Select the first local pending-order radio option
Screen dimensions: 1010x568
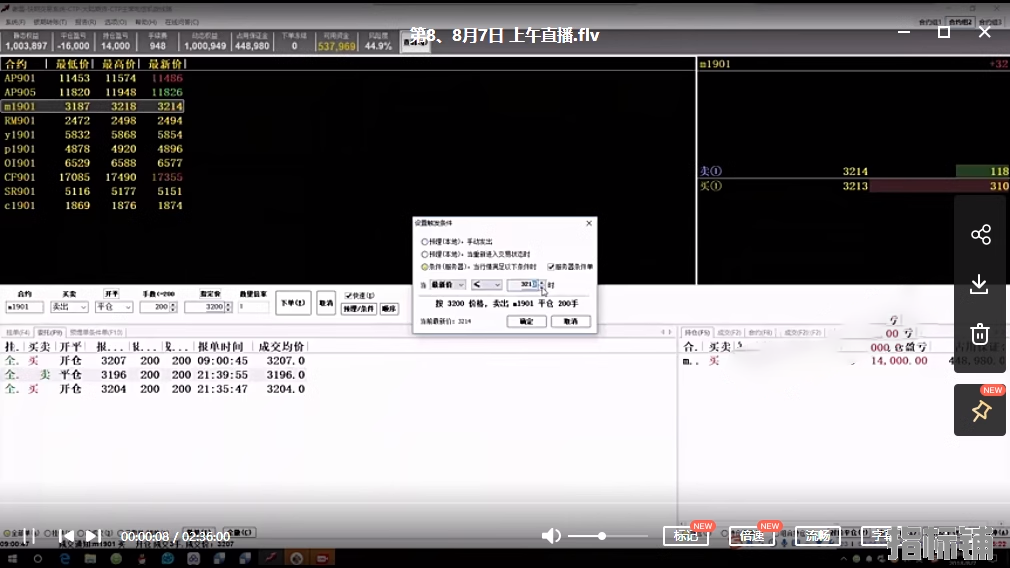(x=424, y=241)
